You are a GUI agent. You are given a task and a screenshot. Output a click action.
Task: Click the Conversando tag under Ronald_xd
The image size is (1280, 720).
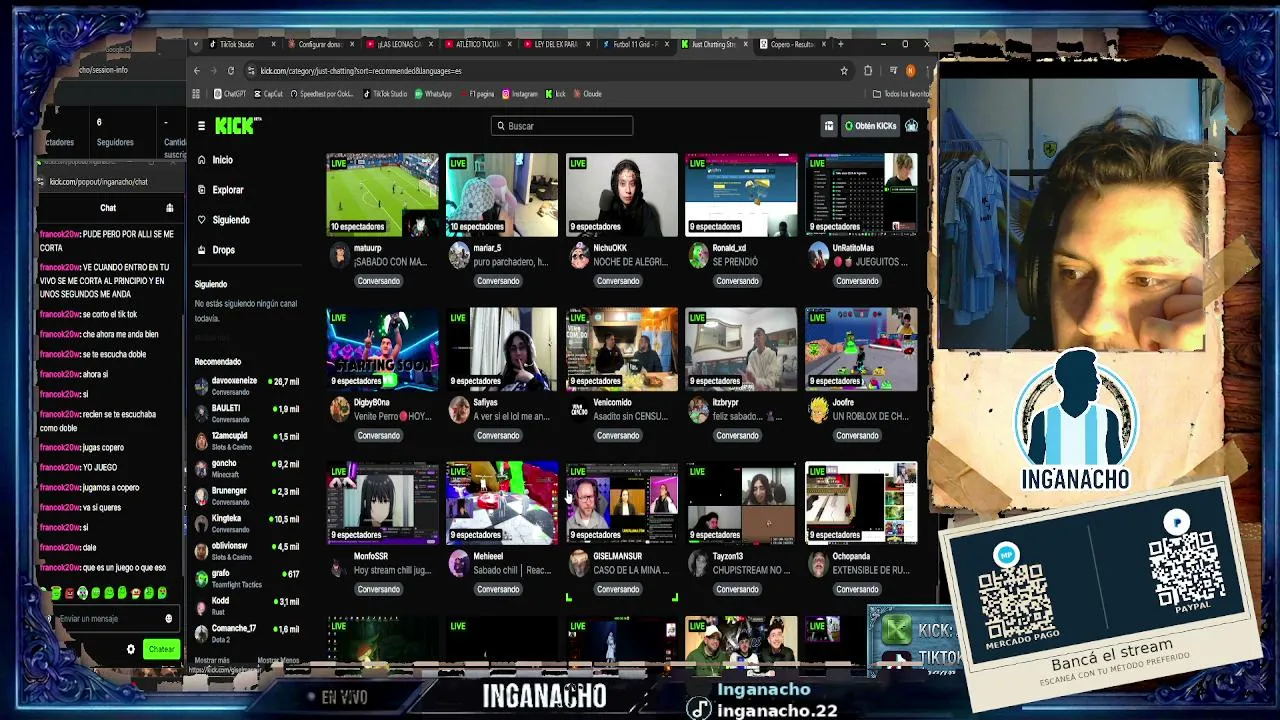[x=737, y=281]
